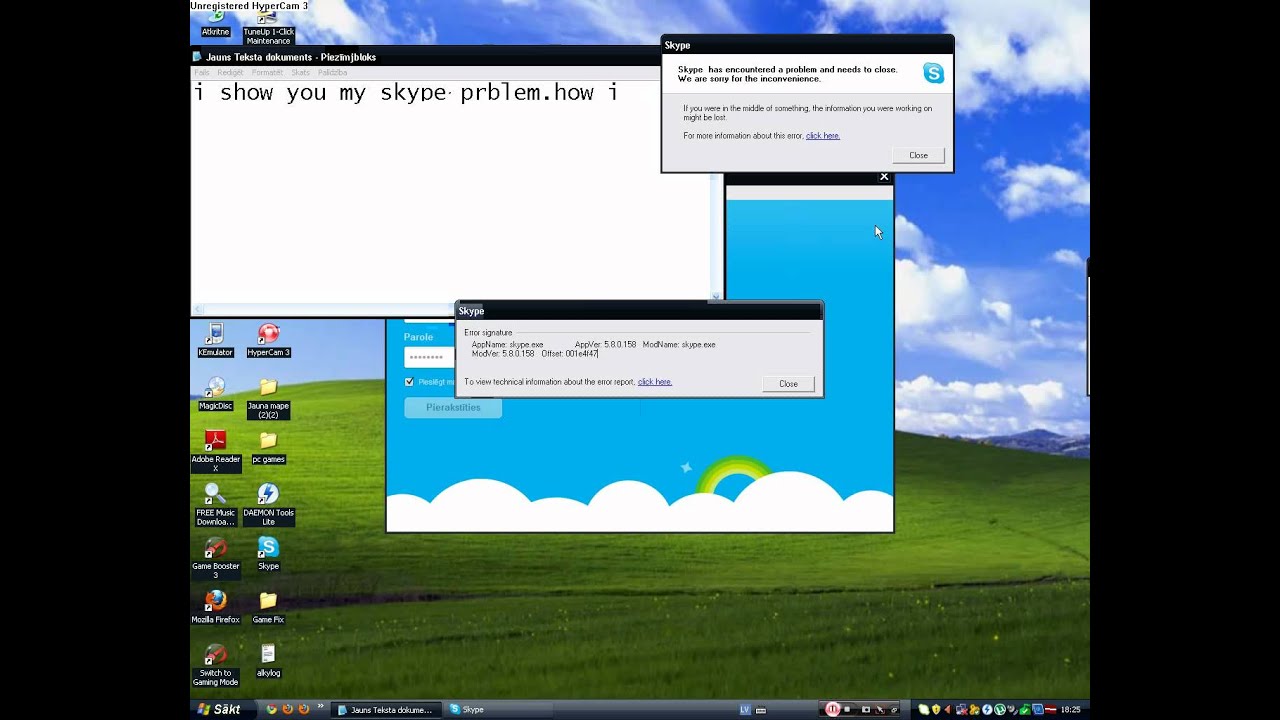
Task: Expand the quick launch overflow chevron
Action: [x=321, y=707]
